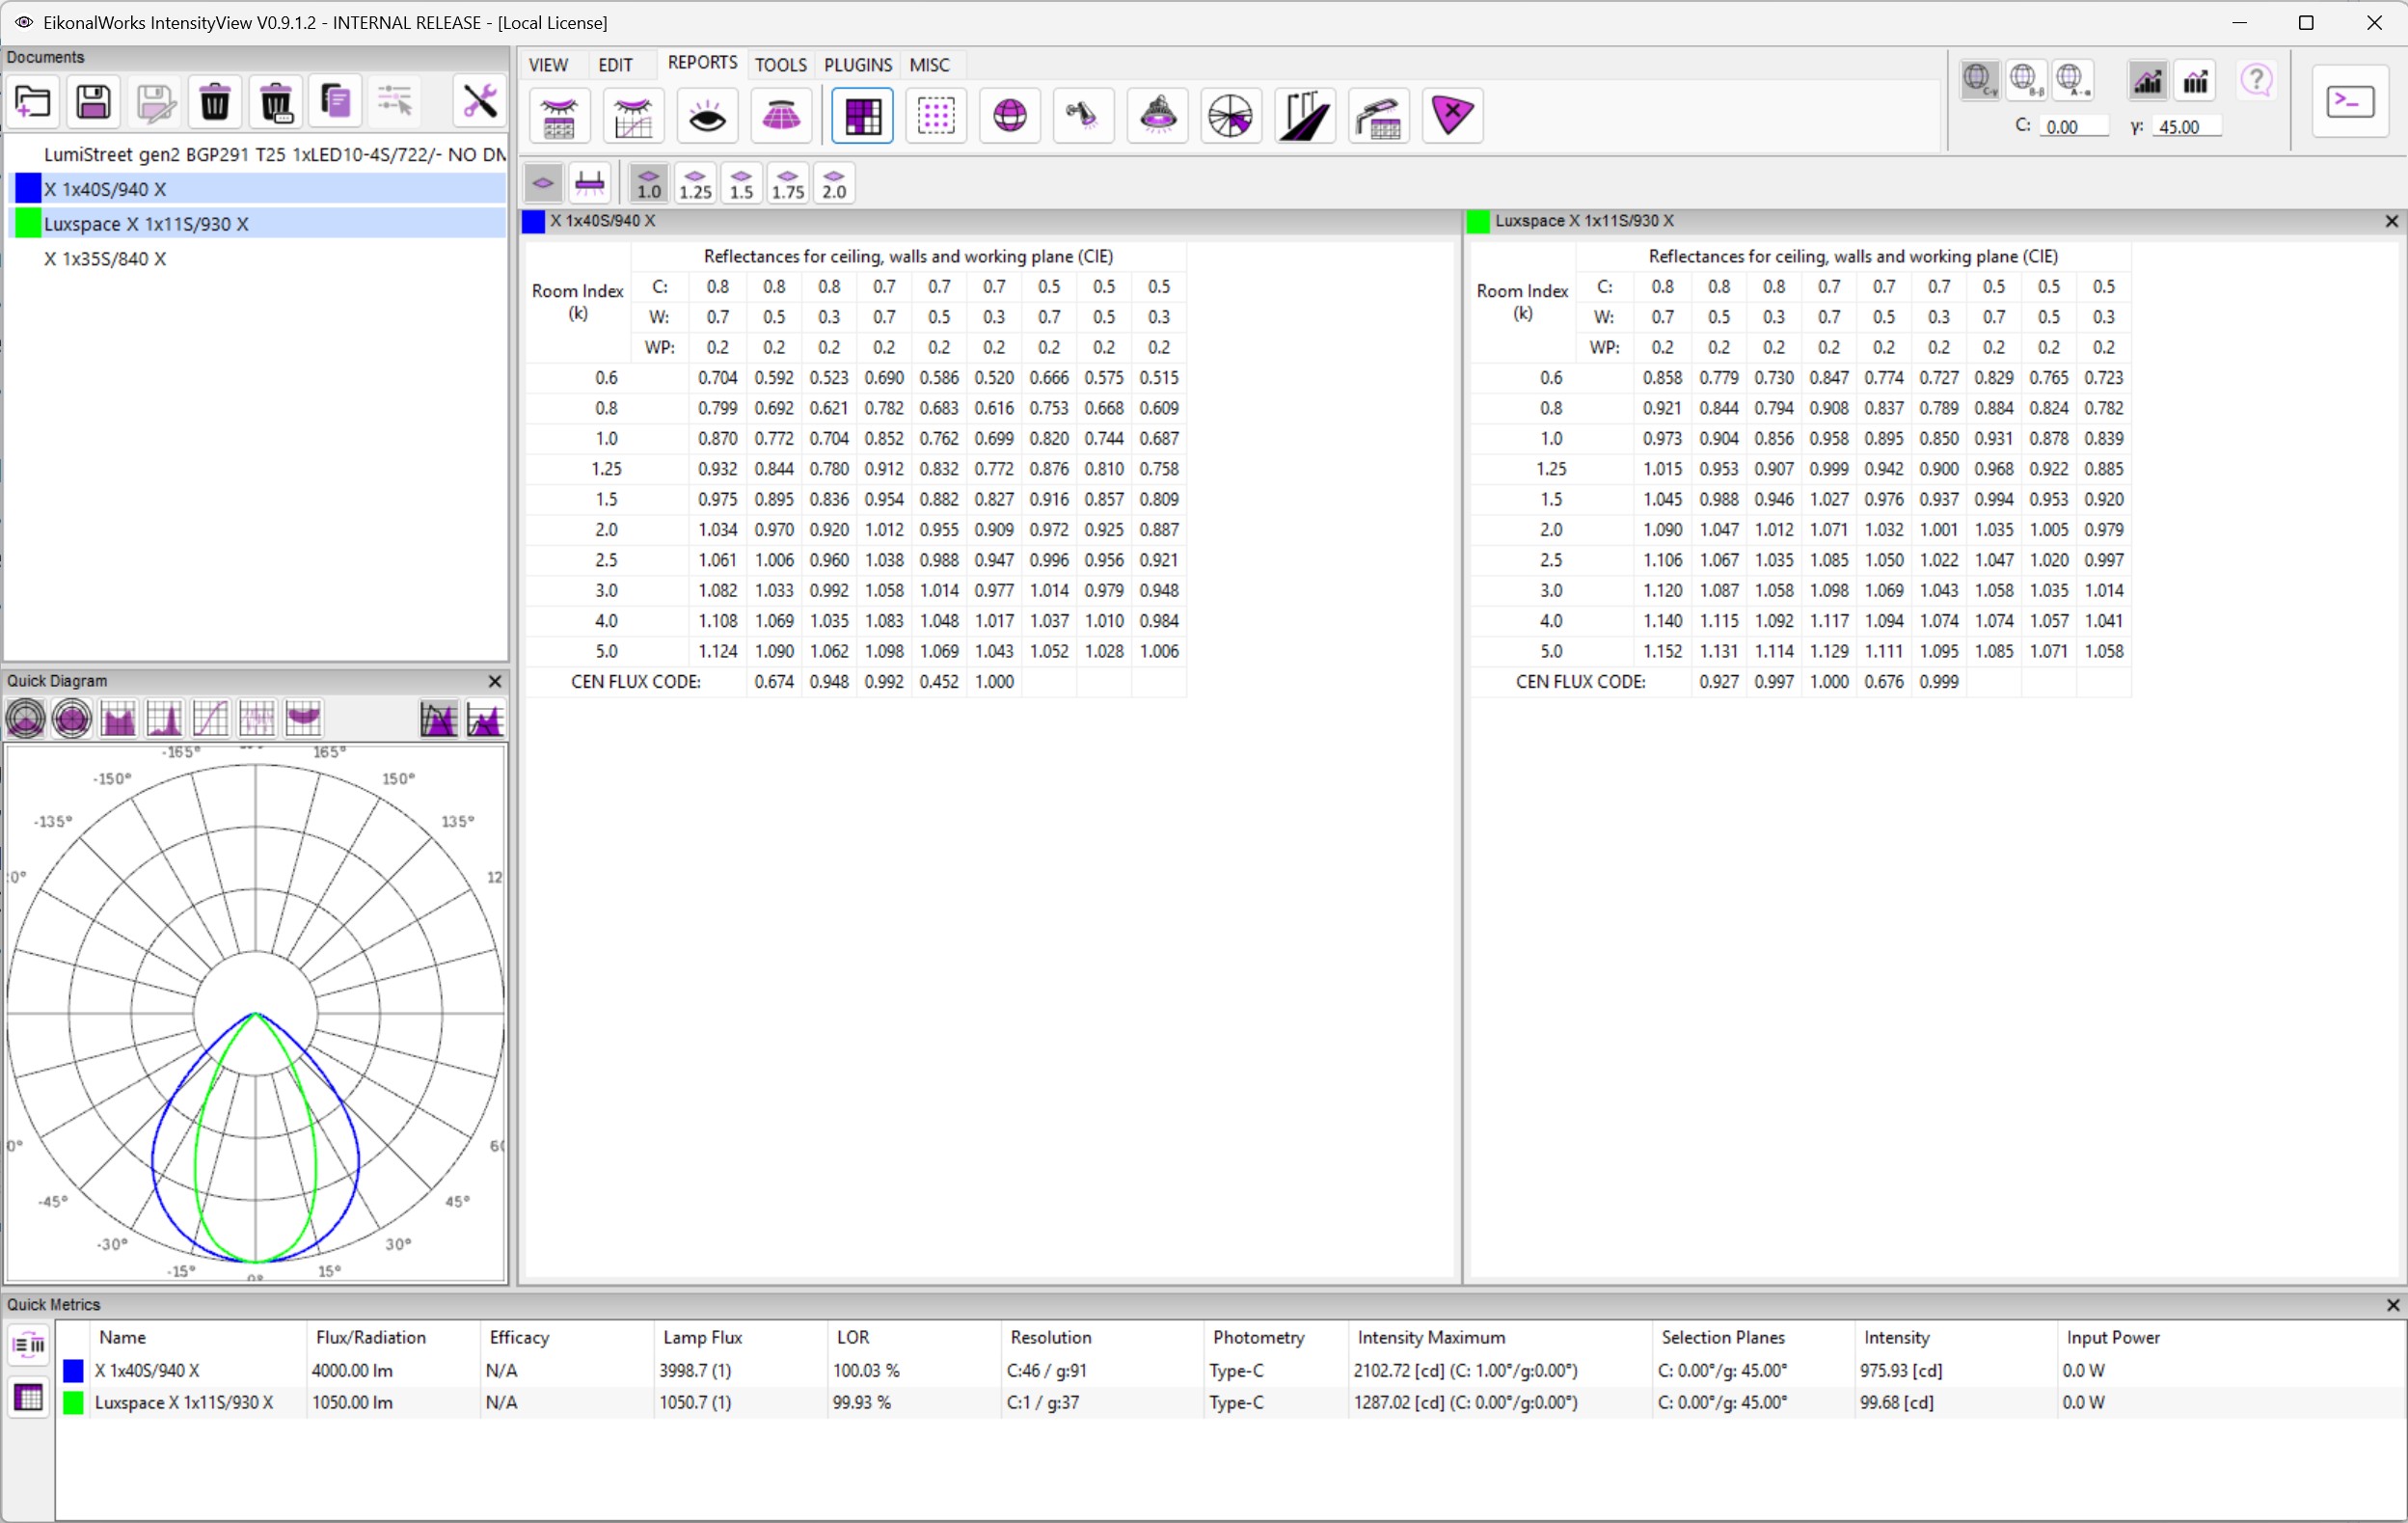Open the VIEW tab
The height and width of the screenshot is (1523, 2408).
549,65
